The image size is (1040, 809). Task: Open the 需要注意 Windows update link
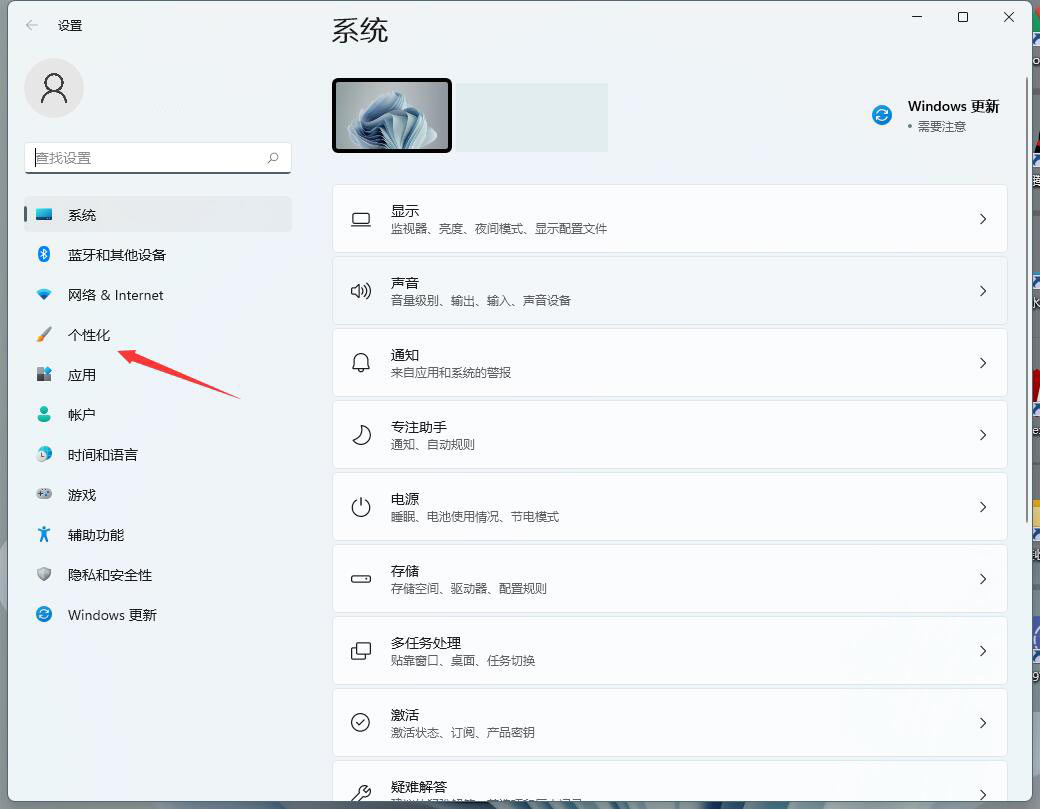pos(940,126)
